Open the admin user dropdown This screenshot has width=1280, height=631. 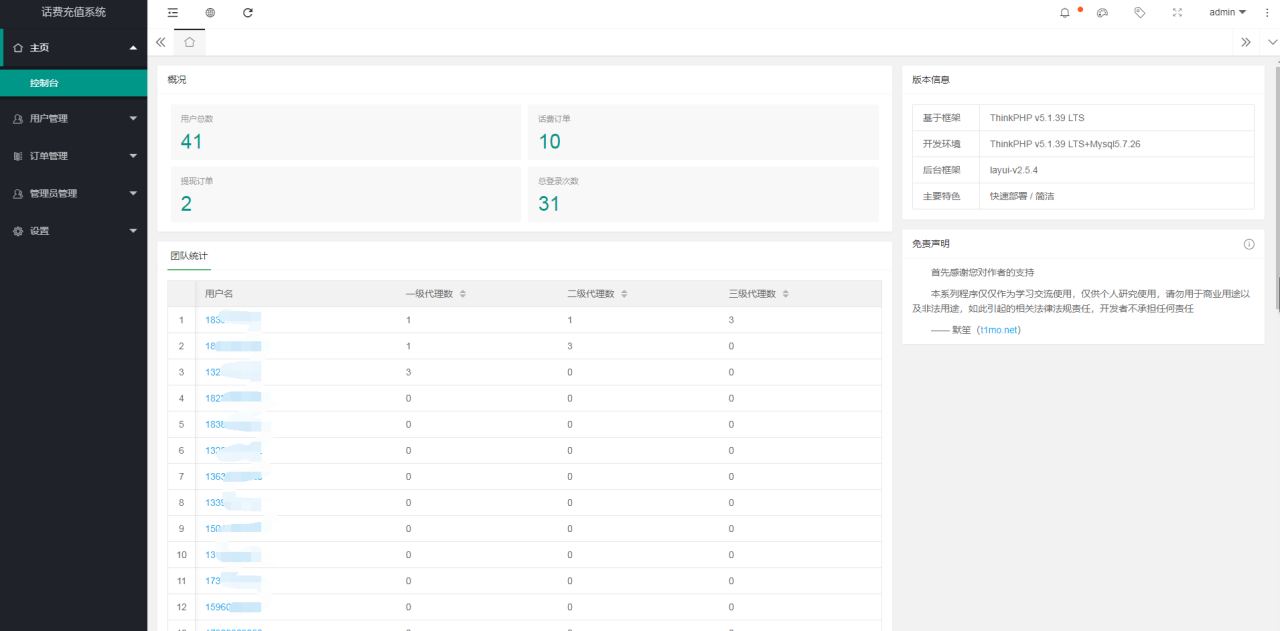(x=1227, y=13)
